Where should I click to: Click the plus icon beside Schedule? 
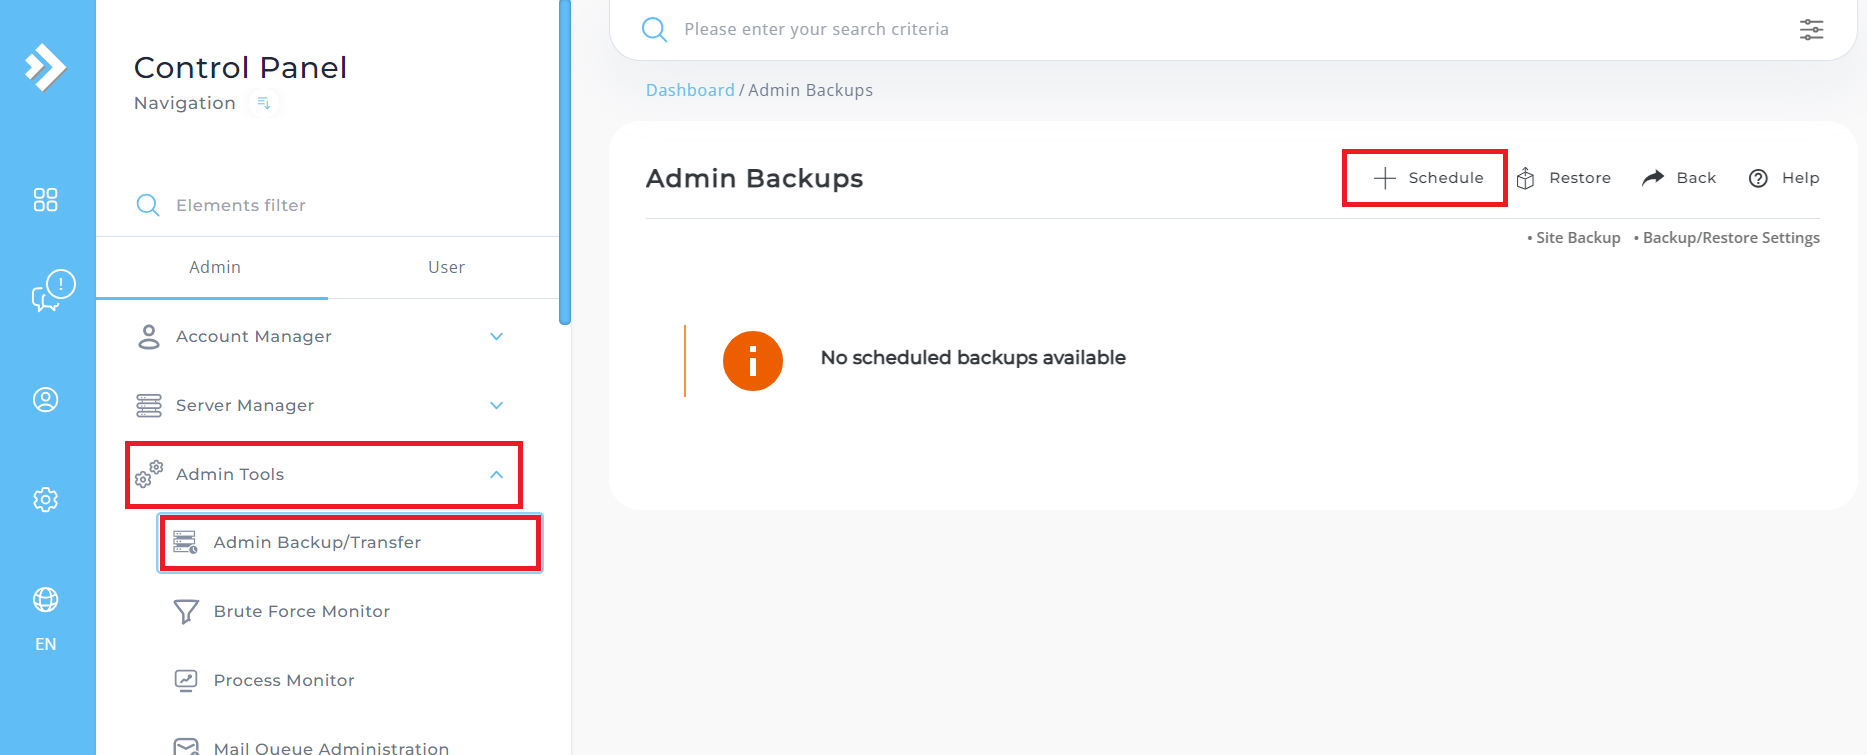coord(1385,178)
